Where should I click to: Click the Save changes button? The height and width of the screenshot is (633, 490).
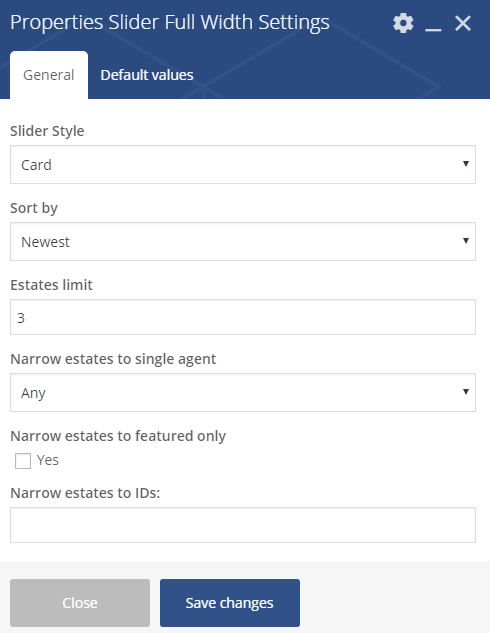[x=230, y=603]
